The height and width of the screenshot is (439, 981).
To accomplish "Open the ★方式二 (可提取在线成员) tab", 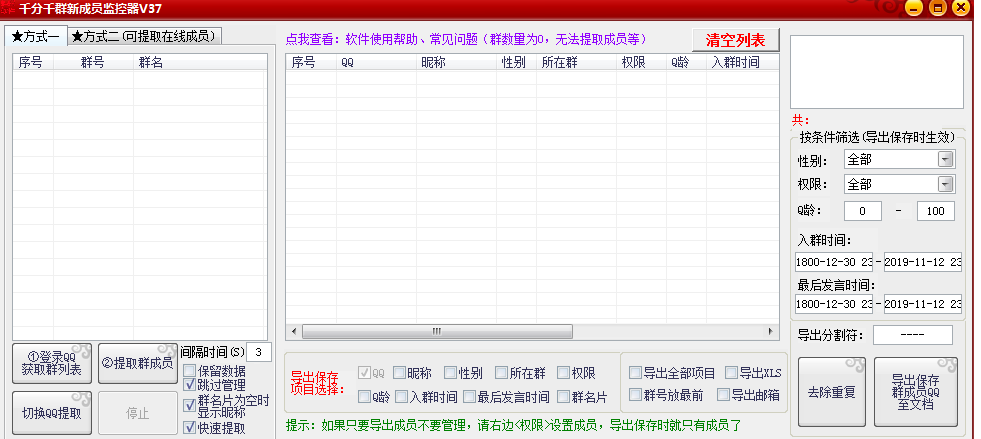I will (x=145, y=36).
